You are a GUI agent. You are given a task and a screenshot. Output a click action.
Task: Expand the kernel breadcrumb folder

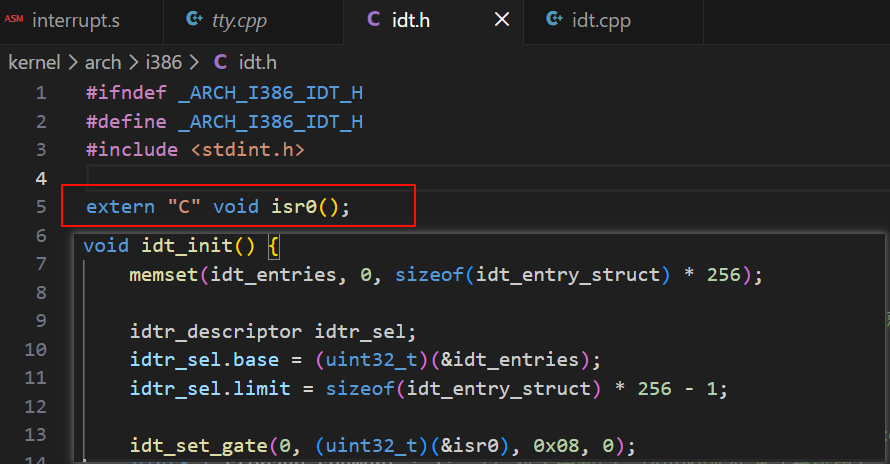[33, 62]
